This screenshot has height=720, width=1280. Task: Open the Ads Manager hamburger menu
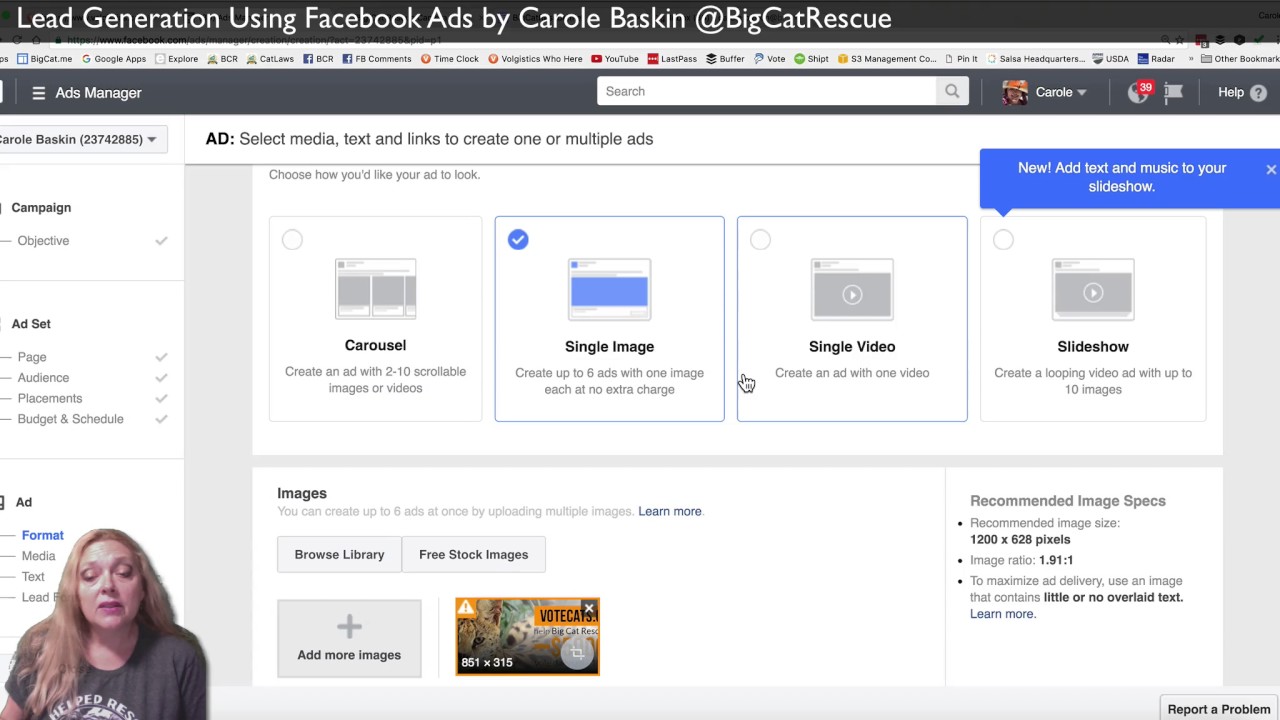click(38, 93)
